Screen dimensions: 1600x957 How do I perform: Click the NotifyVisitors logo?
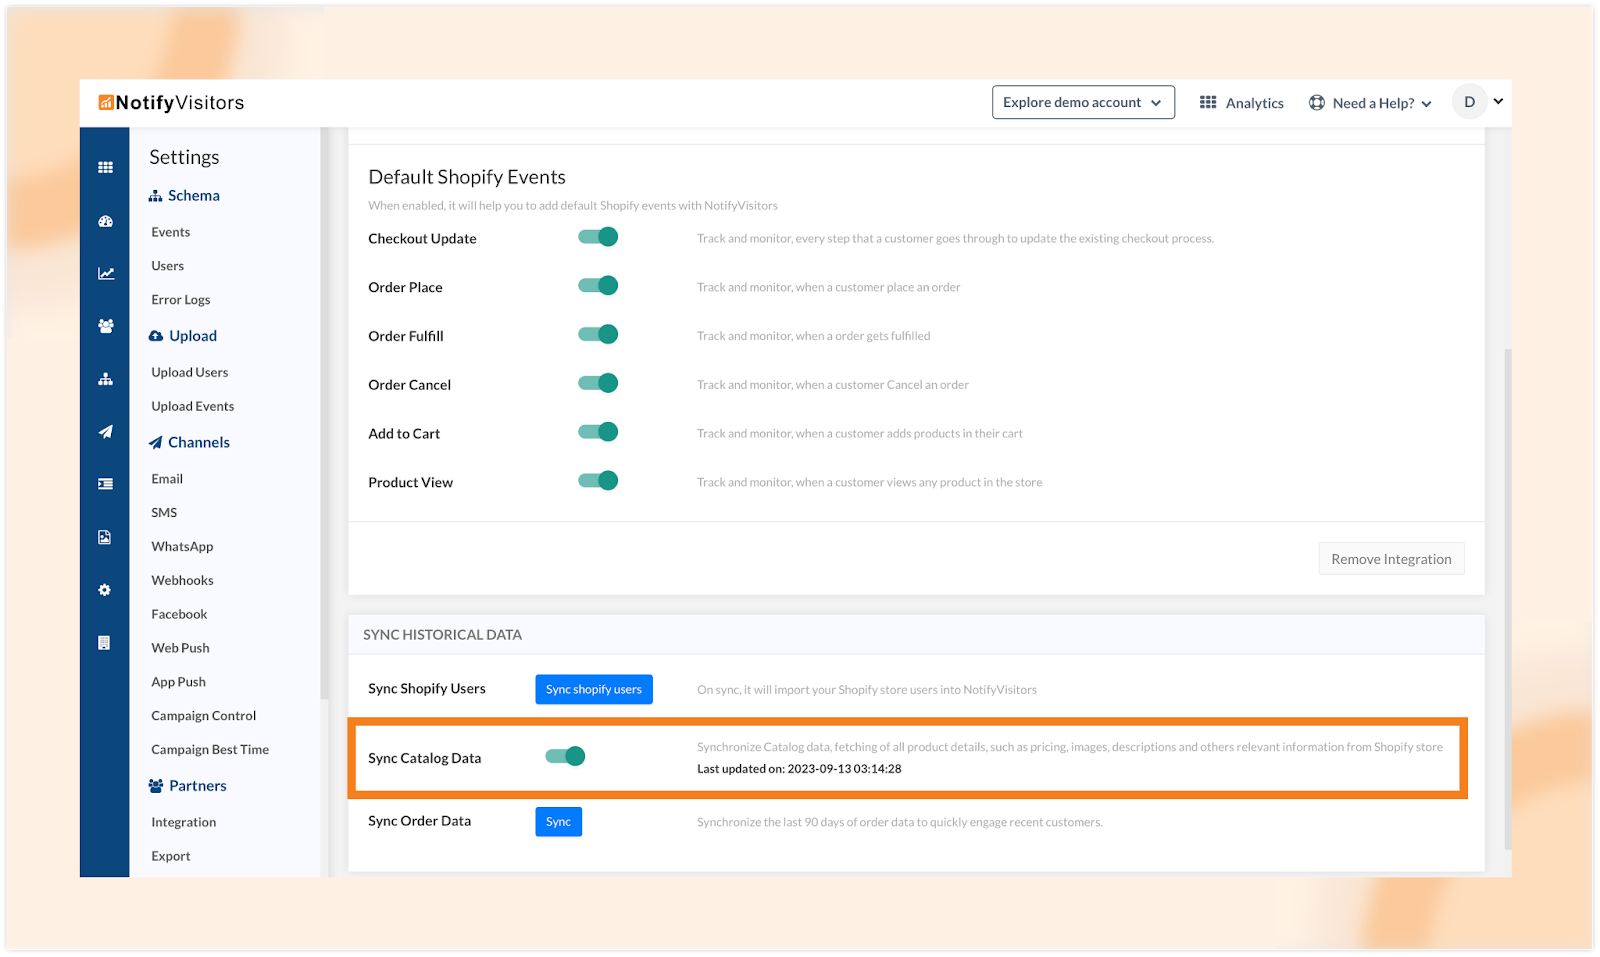pos(171,103)
